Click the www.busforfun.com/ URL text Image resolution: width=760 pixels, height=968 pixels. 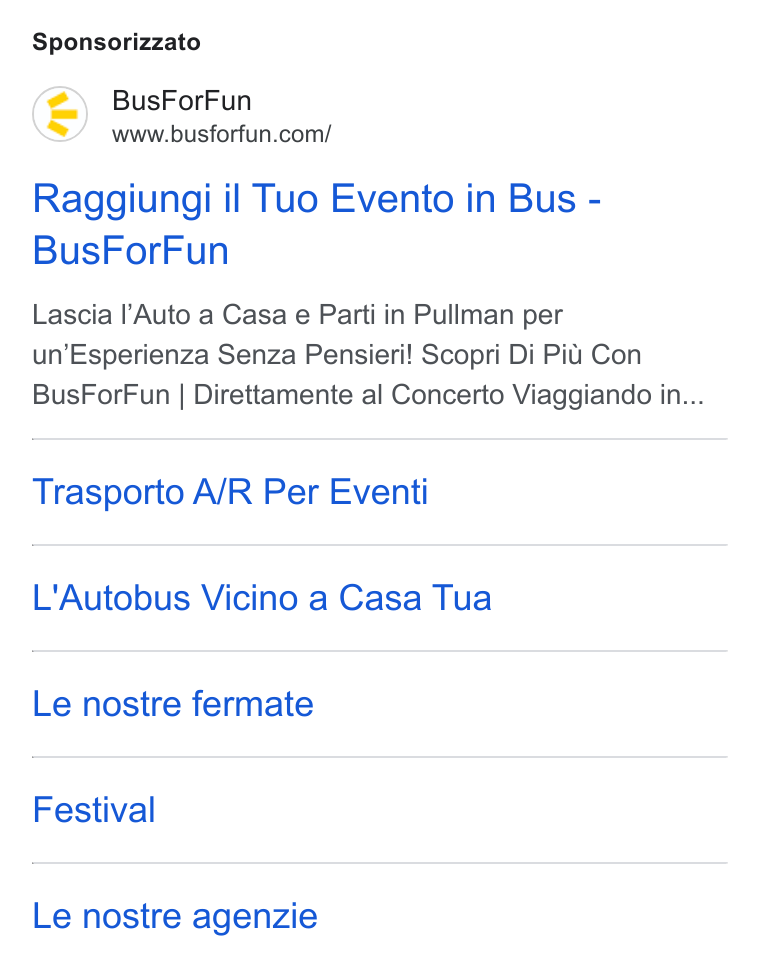222,134
